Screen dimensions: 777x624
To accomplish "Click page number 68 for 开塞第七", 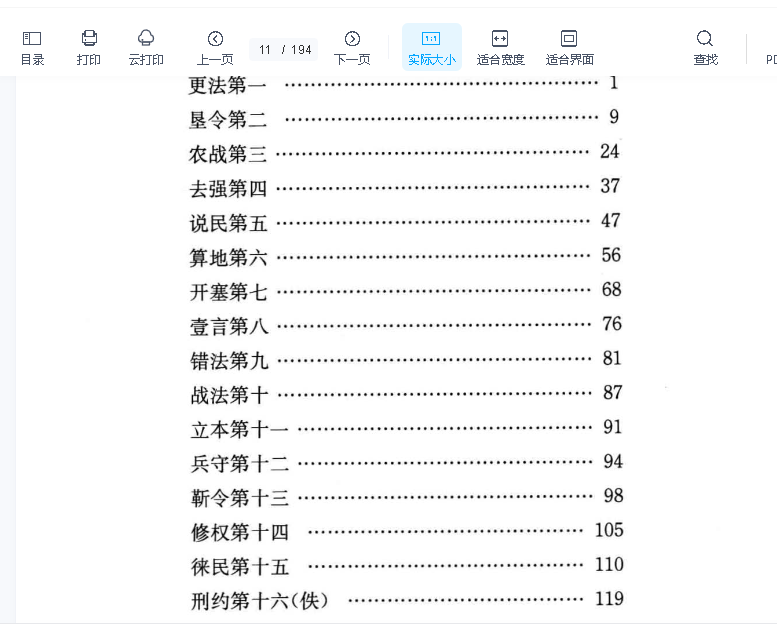I will (611, 289).
